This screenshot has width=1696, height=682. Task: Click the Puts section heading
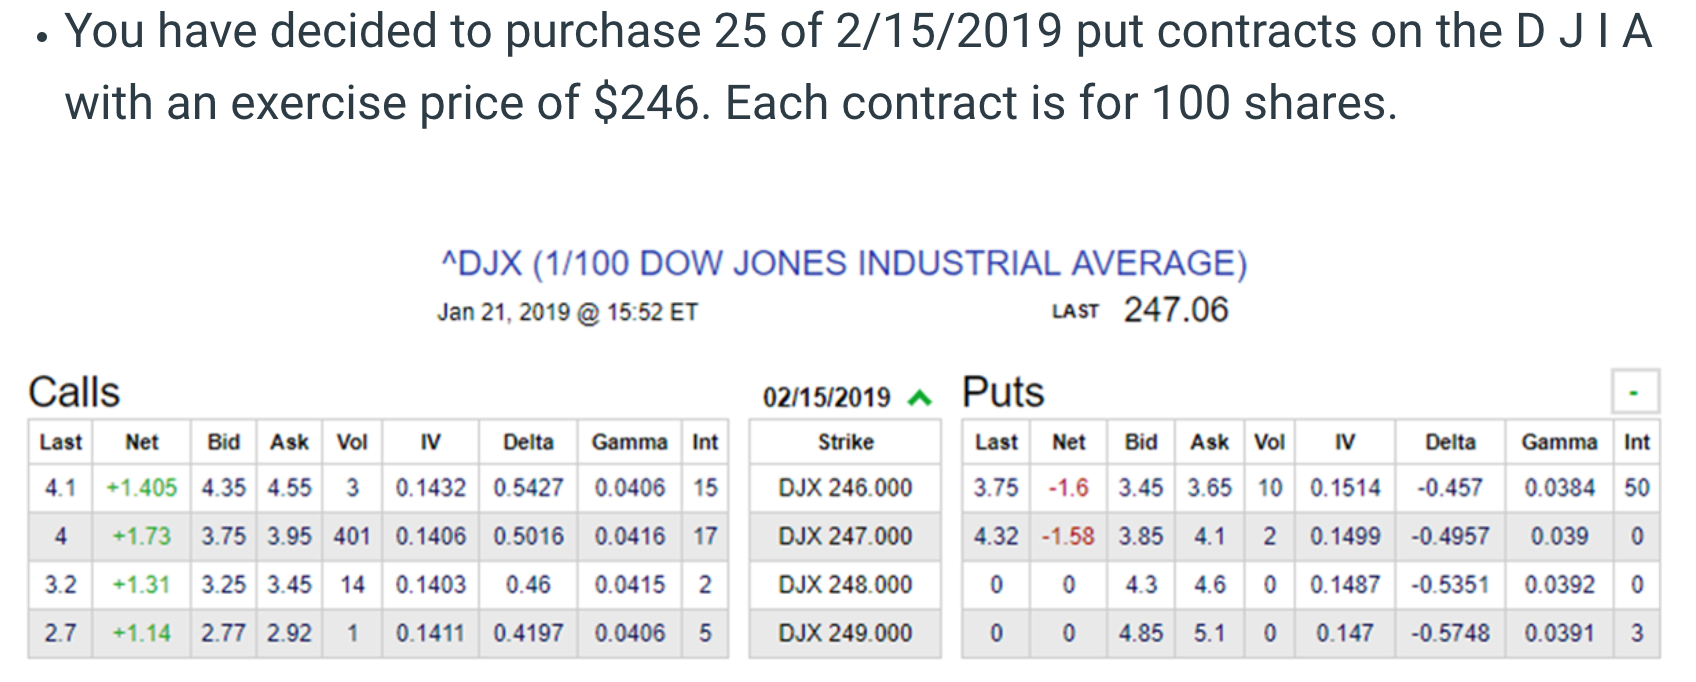1002,392
